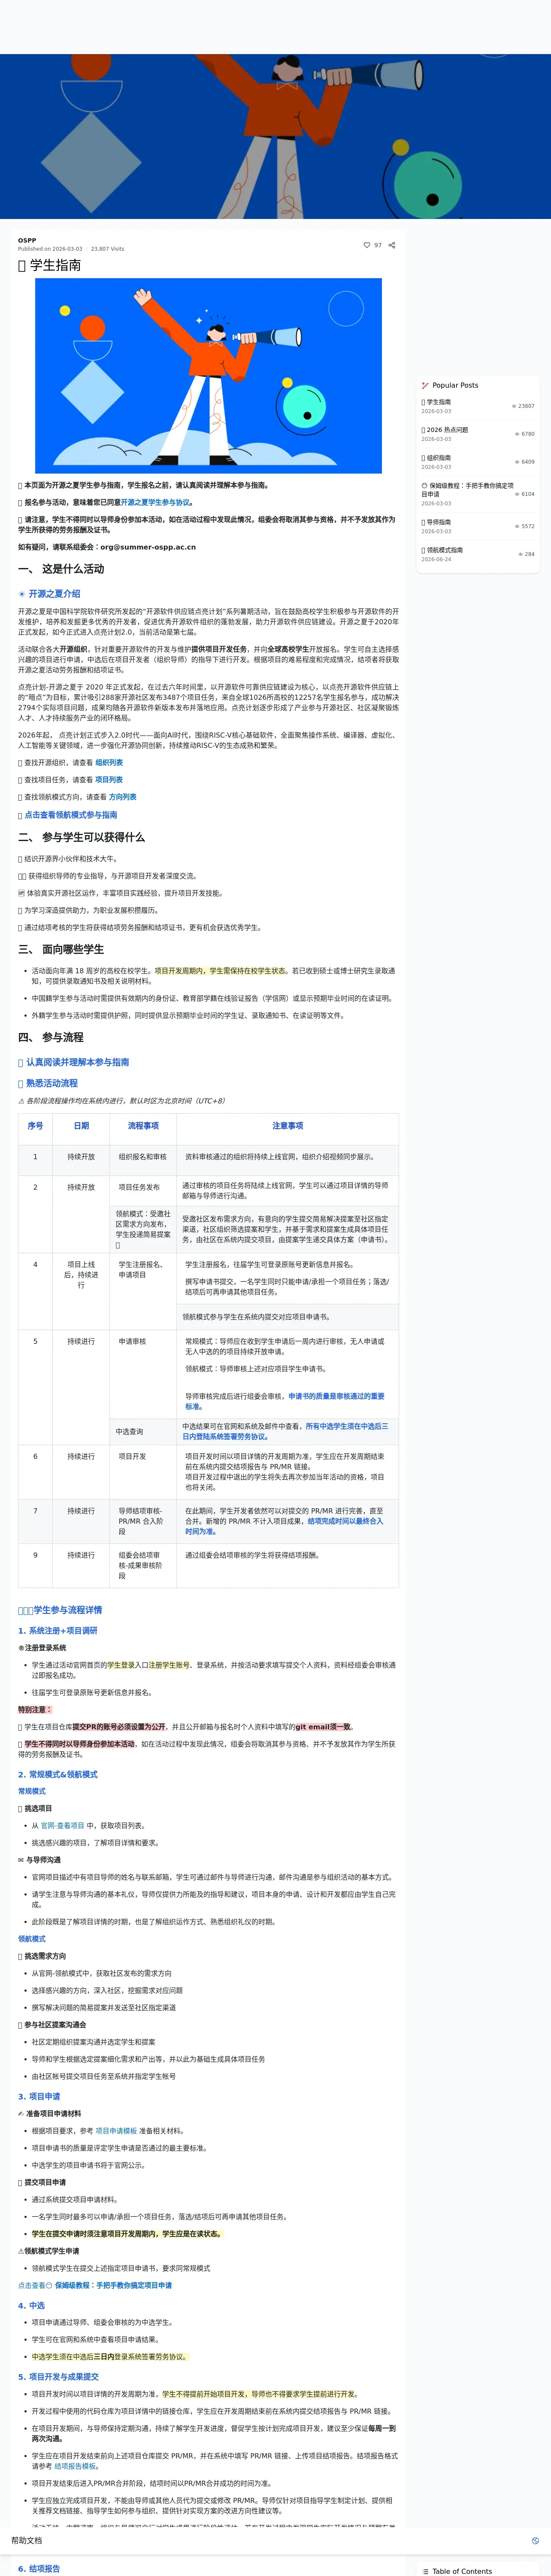Image resolution: width=551 pixels, height=2576 pixels.
Task: Click the heading 一、 这是什么活动
Action: point(61,569)
